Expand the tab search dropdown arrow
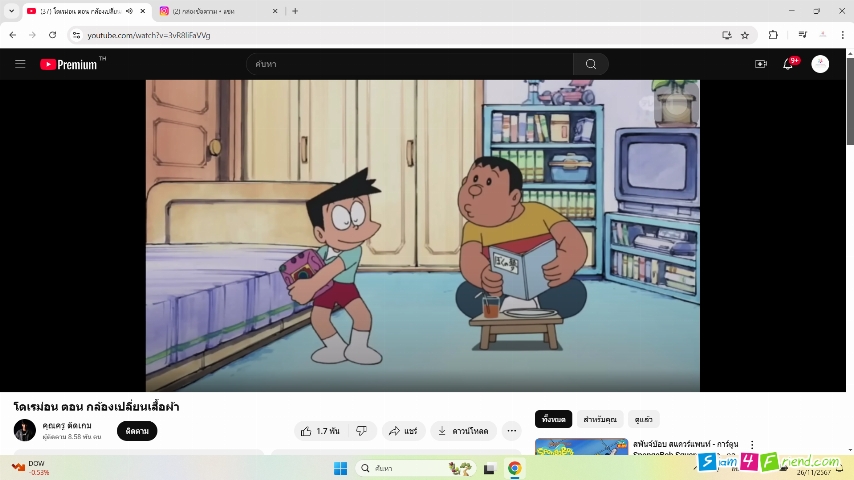 pyautogui.click(x=11, y=11)
